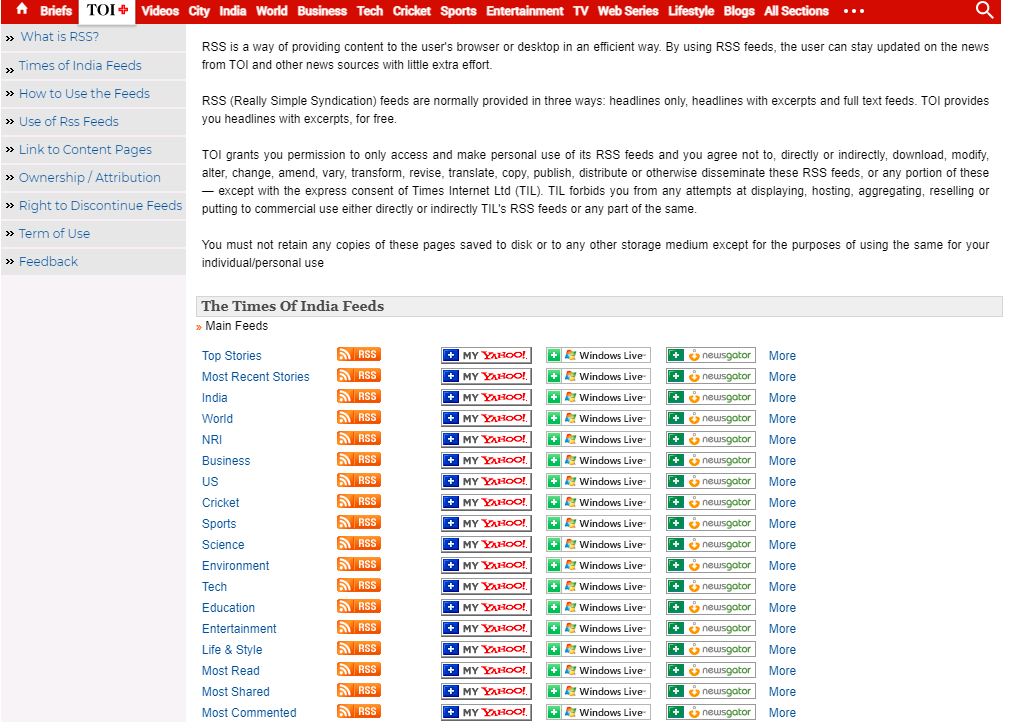1010x722 pixels.
Task: Open Most Commented feed link
Action: [x=249, y=713]
